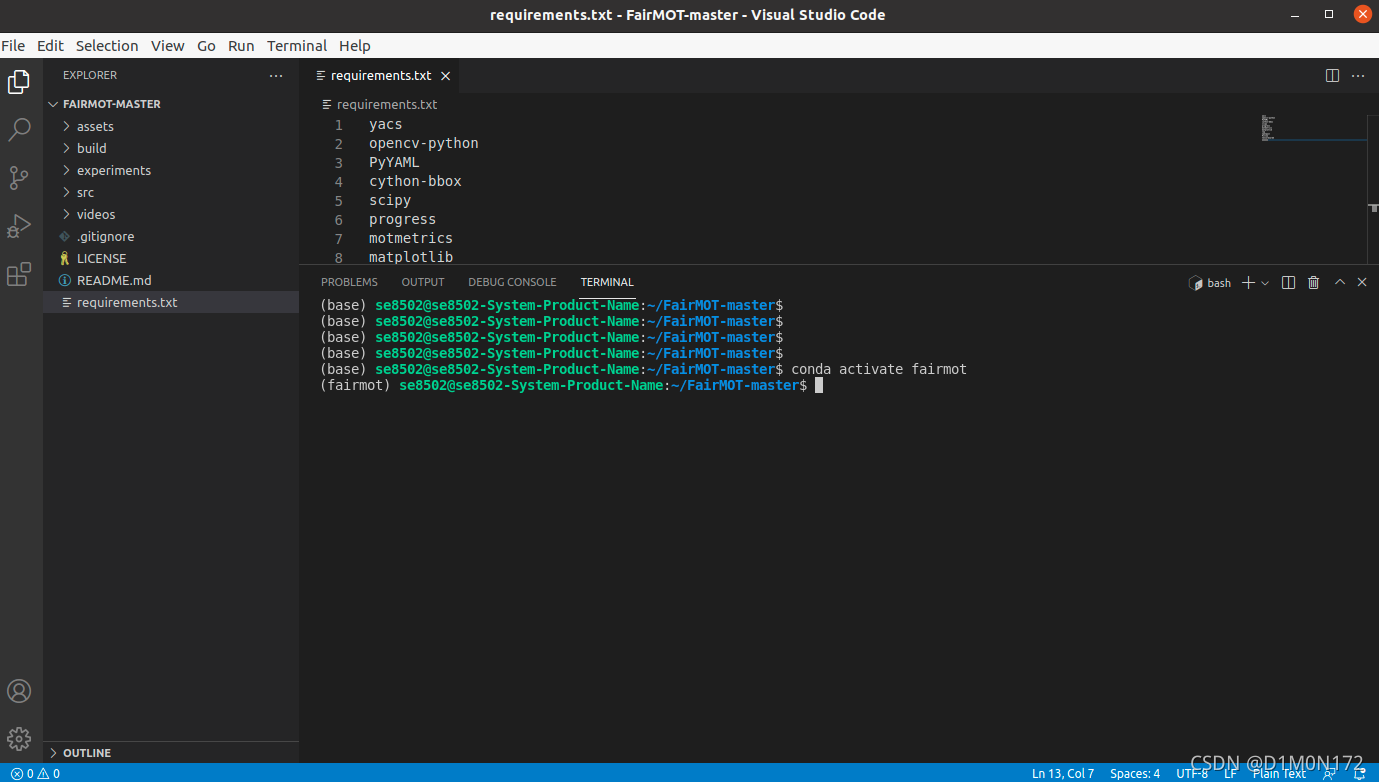Change encoding via UTF-8 status item
This screenshot has height=782, width=1379.
(x=1191, y=773)
